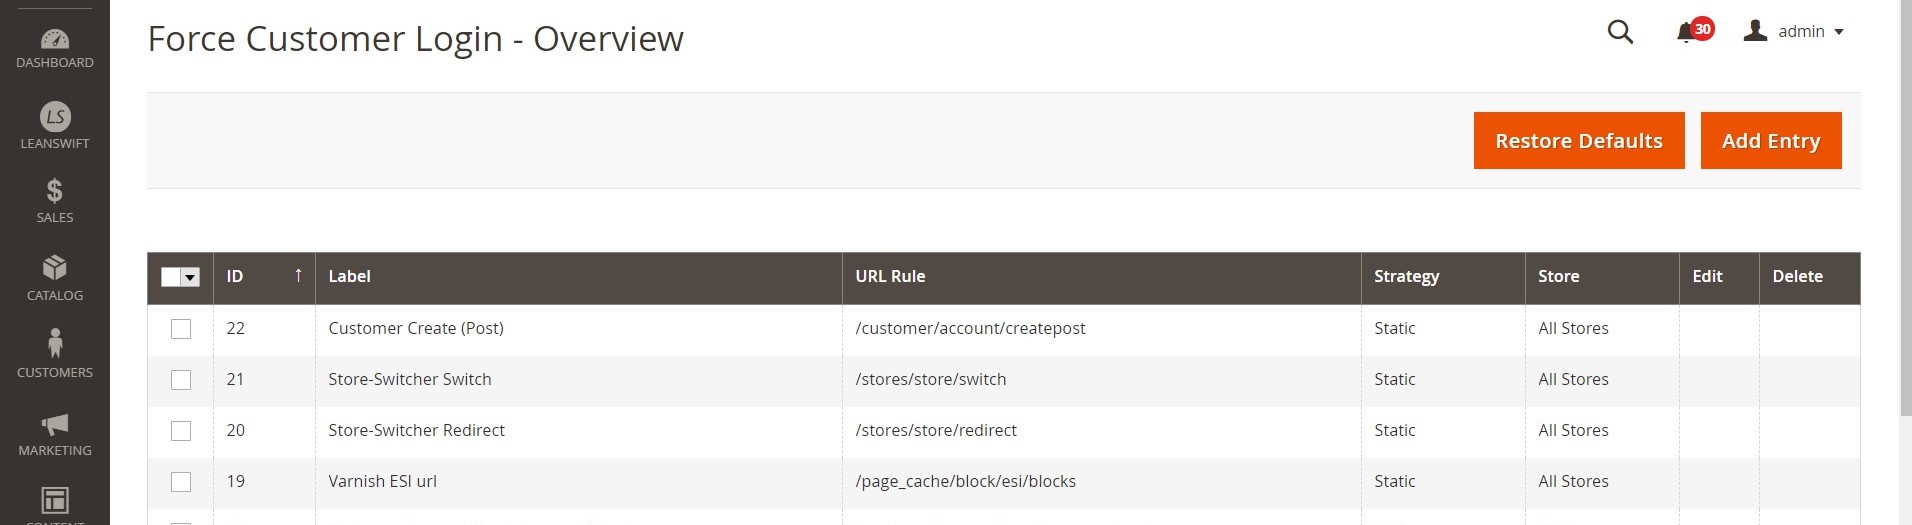Expand the admin account dropdown
The image size is (1912, 525).
[x=1796, y=32]
